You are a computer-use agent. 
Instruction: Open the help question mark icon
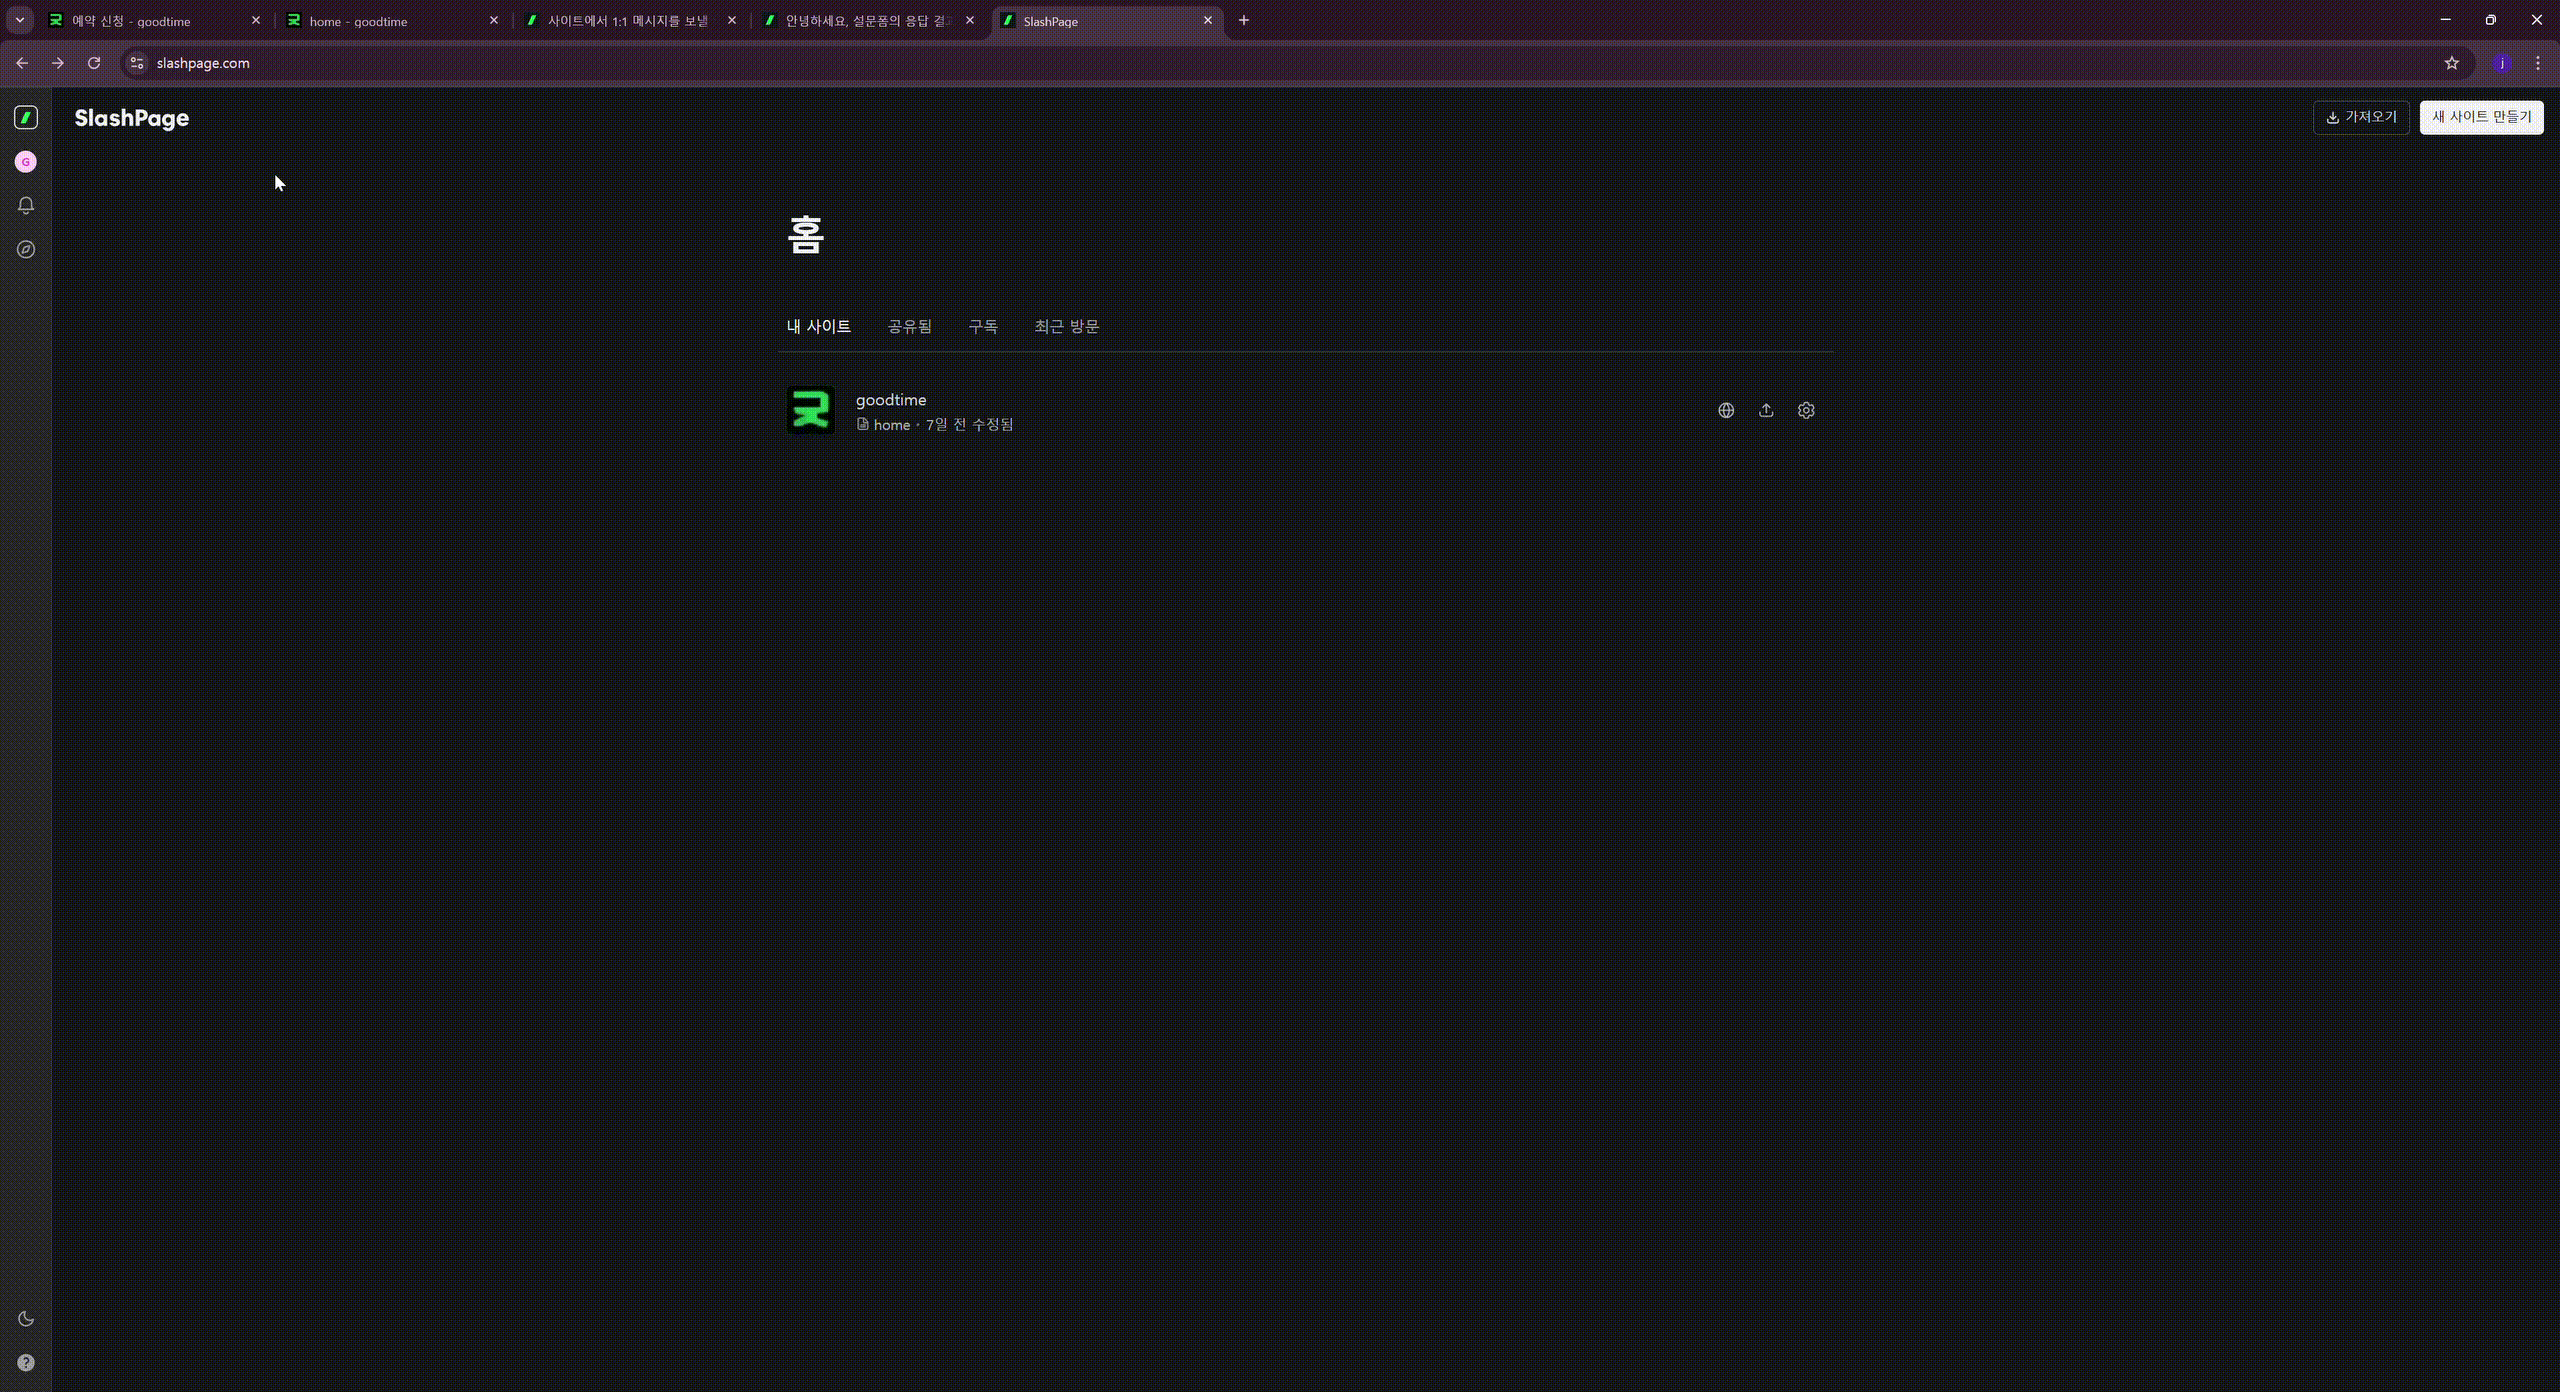(26, 1363)
